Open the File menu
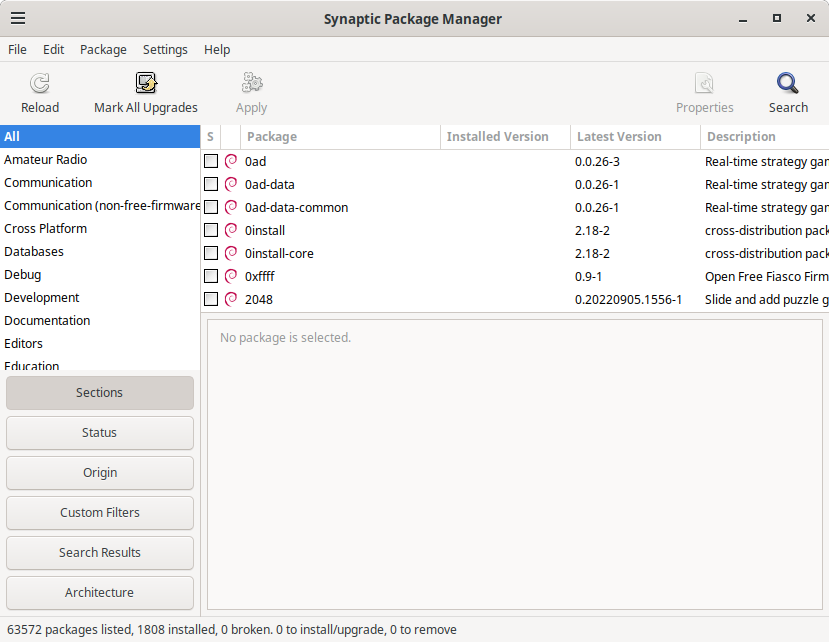 click(x=17, y=49)
